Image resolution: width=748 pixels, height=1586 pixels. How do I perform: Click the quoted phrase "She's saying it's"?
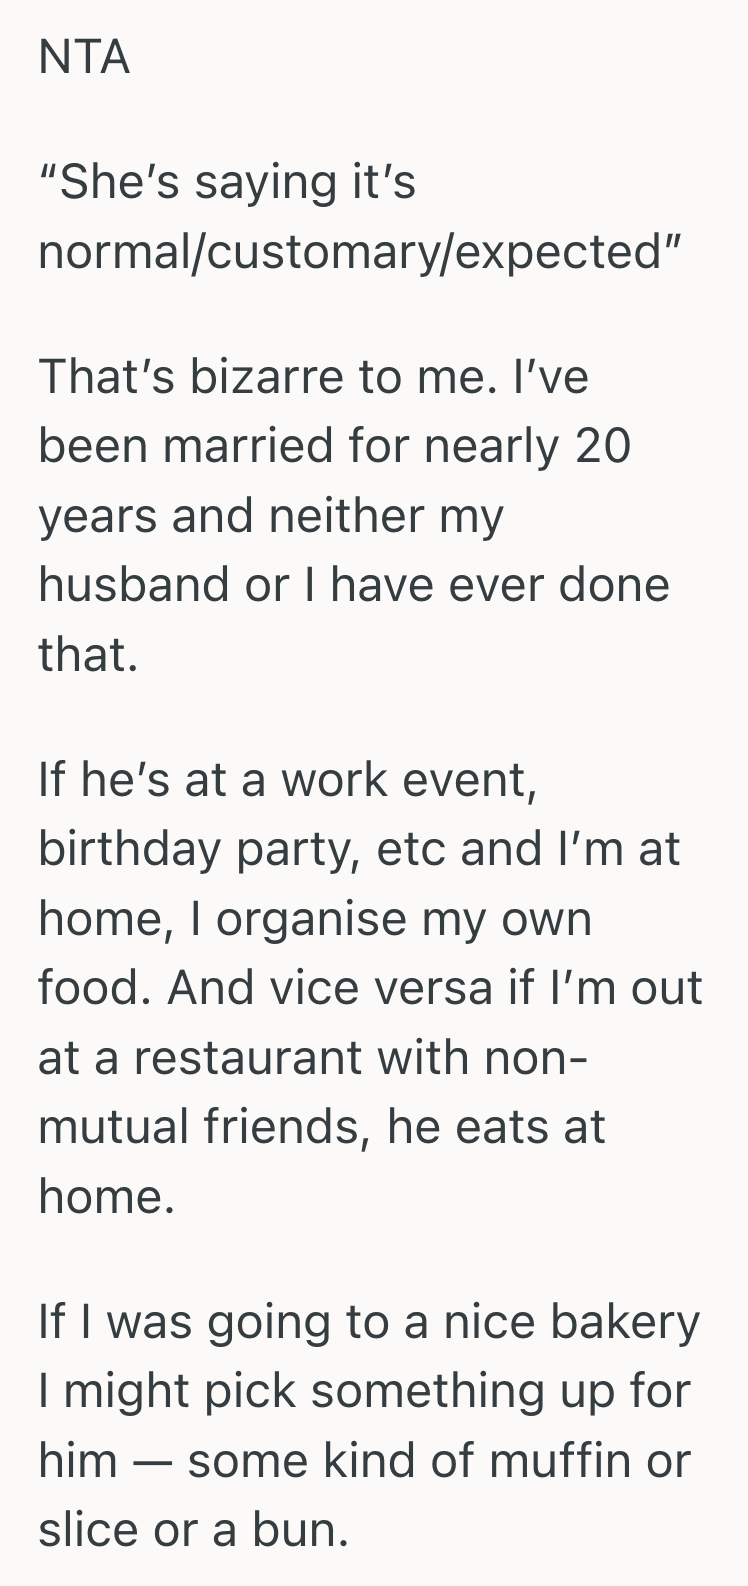[227, 183]
